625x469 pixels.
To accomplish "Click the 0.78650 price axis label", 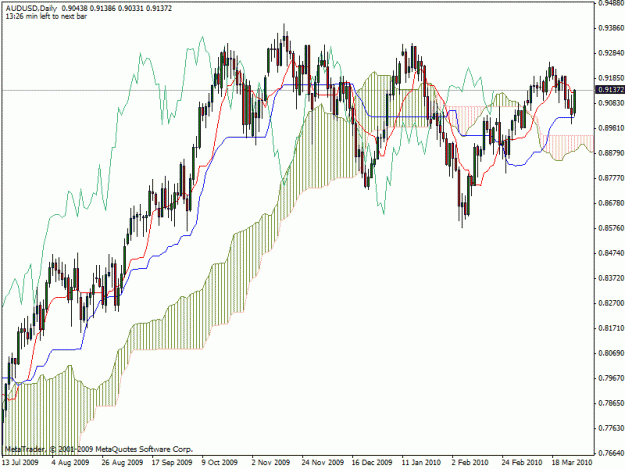I will coord(610,403).
